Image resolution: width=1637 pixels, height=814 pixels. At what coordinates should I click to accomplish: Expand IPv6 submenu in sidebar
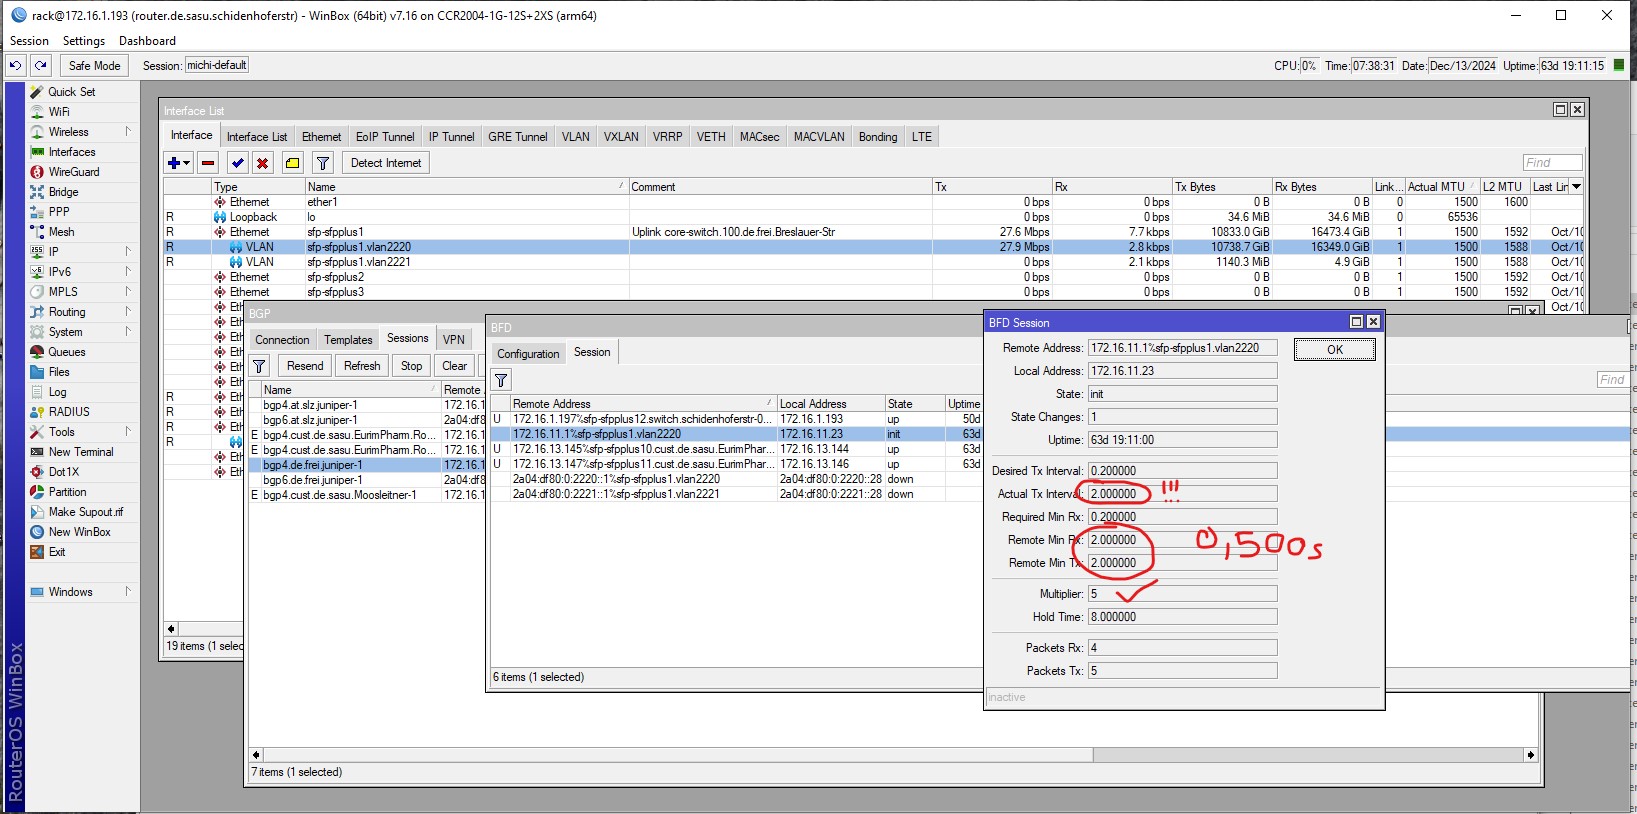pos(128,271)
